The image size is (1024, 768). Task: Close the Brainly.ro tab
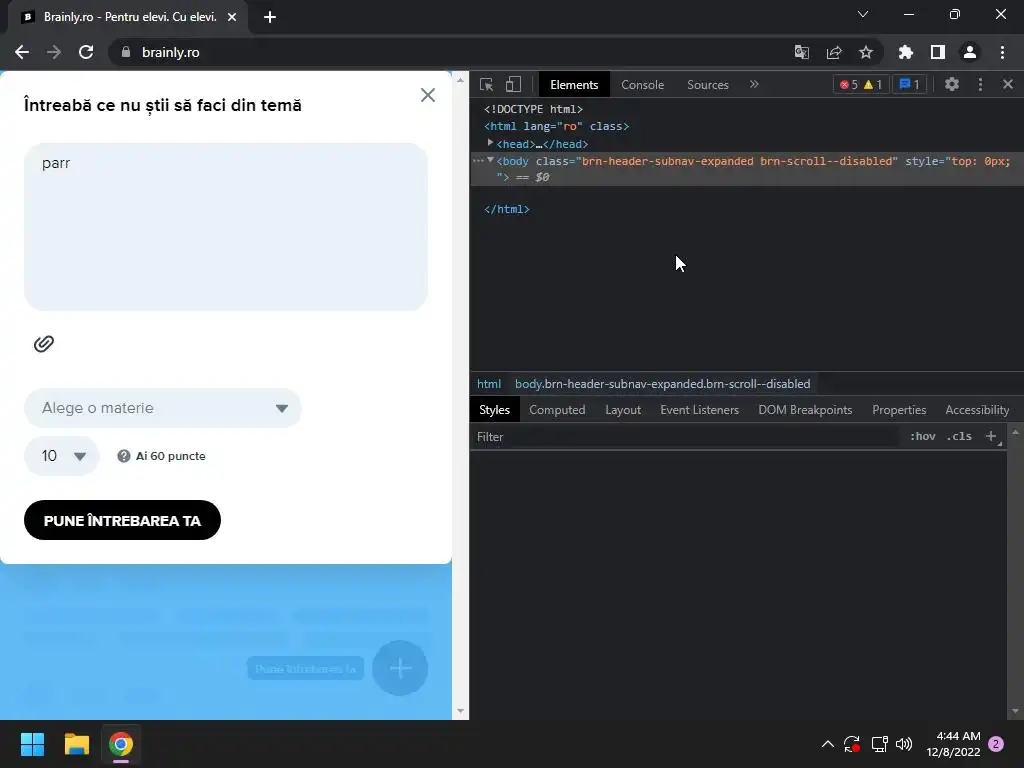pos(232,17)
